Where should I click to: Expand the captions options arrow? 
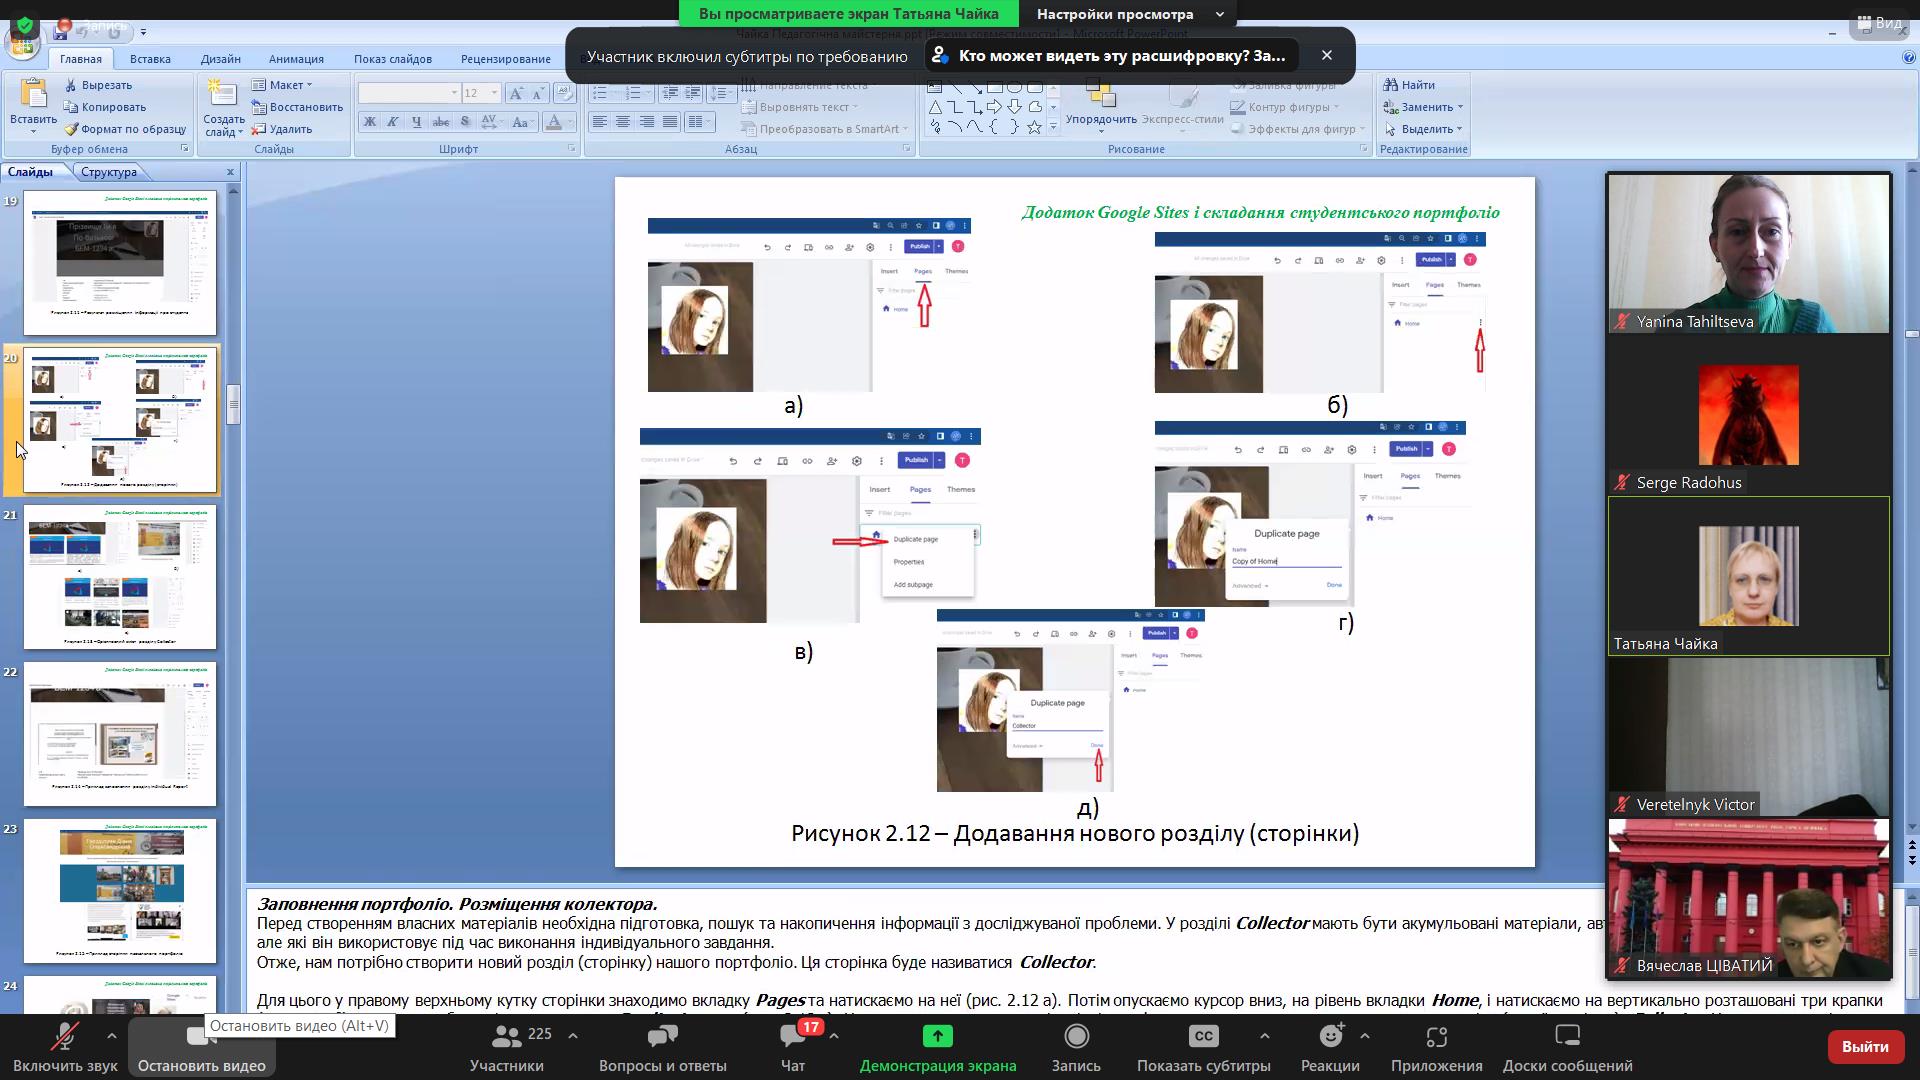[x=1264, y=1036]
